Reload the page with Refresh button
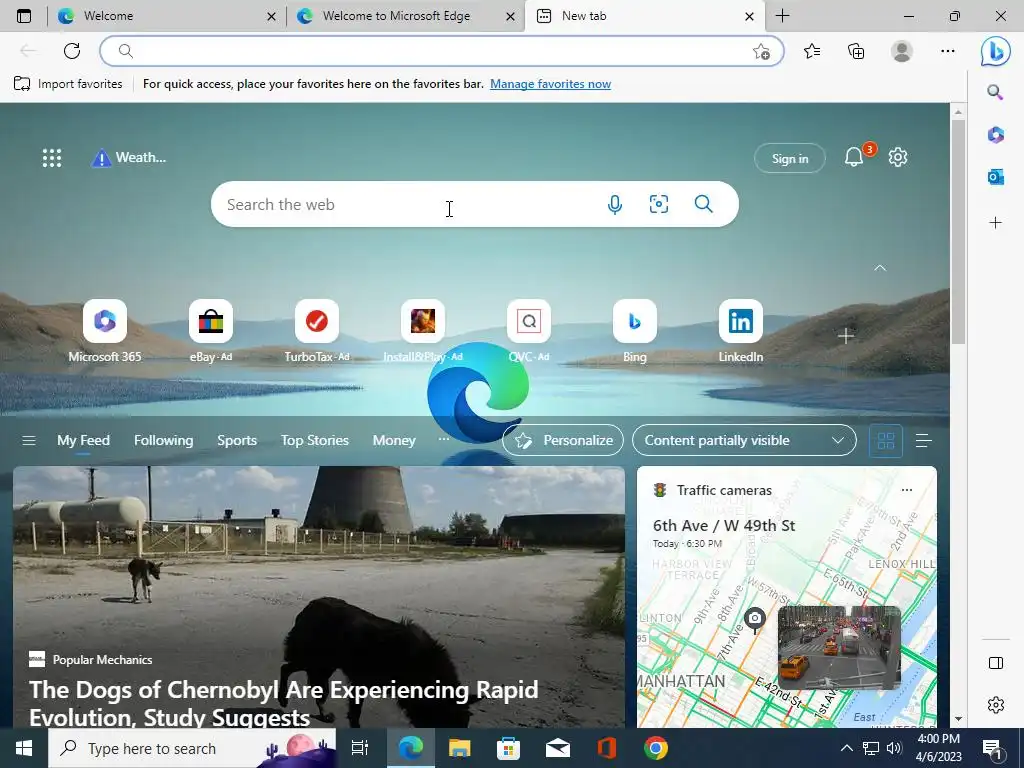This screenshot has width=1024, height=768. point(72,51)
